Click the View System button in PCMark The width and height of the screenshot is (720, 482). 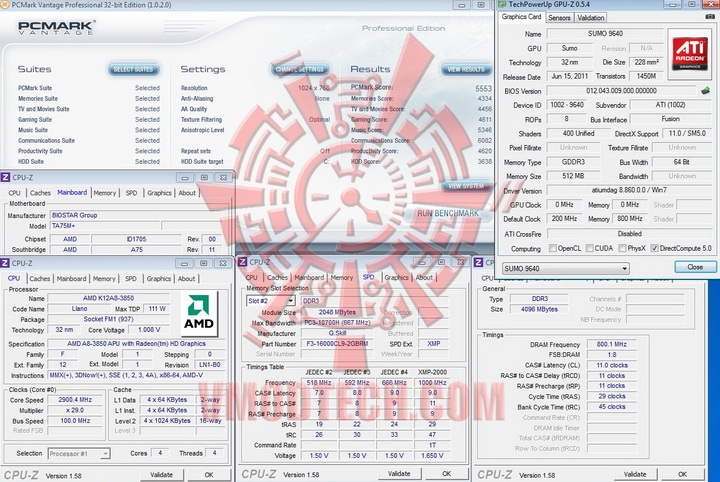[x=466, y=186]
